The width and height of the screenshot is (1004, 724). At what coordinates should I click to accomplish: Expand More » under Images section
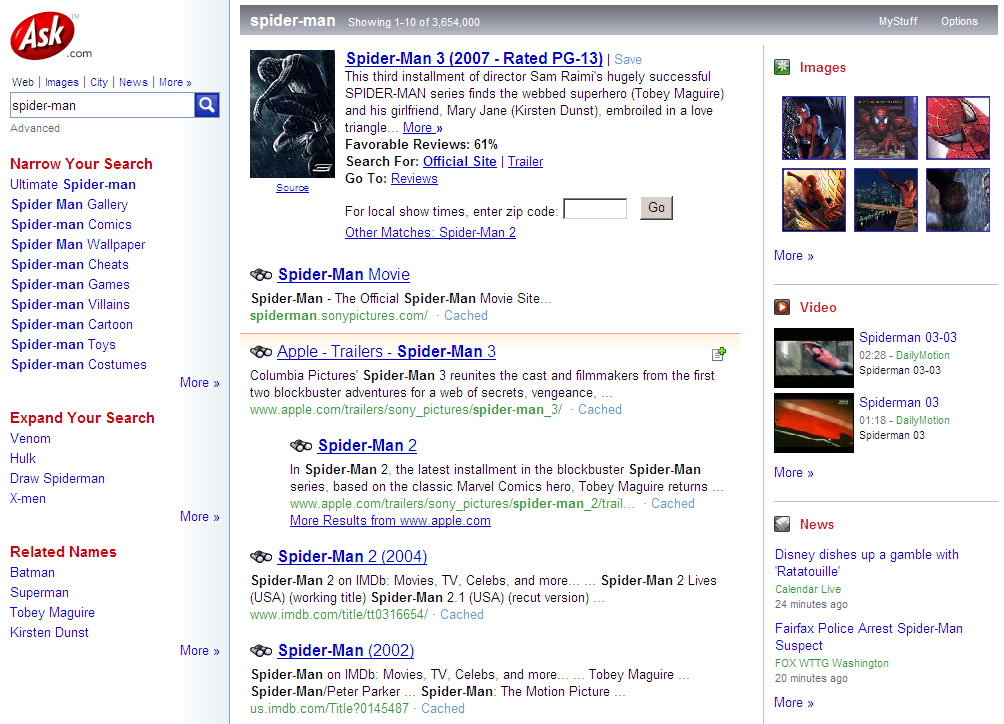click(x=794, y=255)
